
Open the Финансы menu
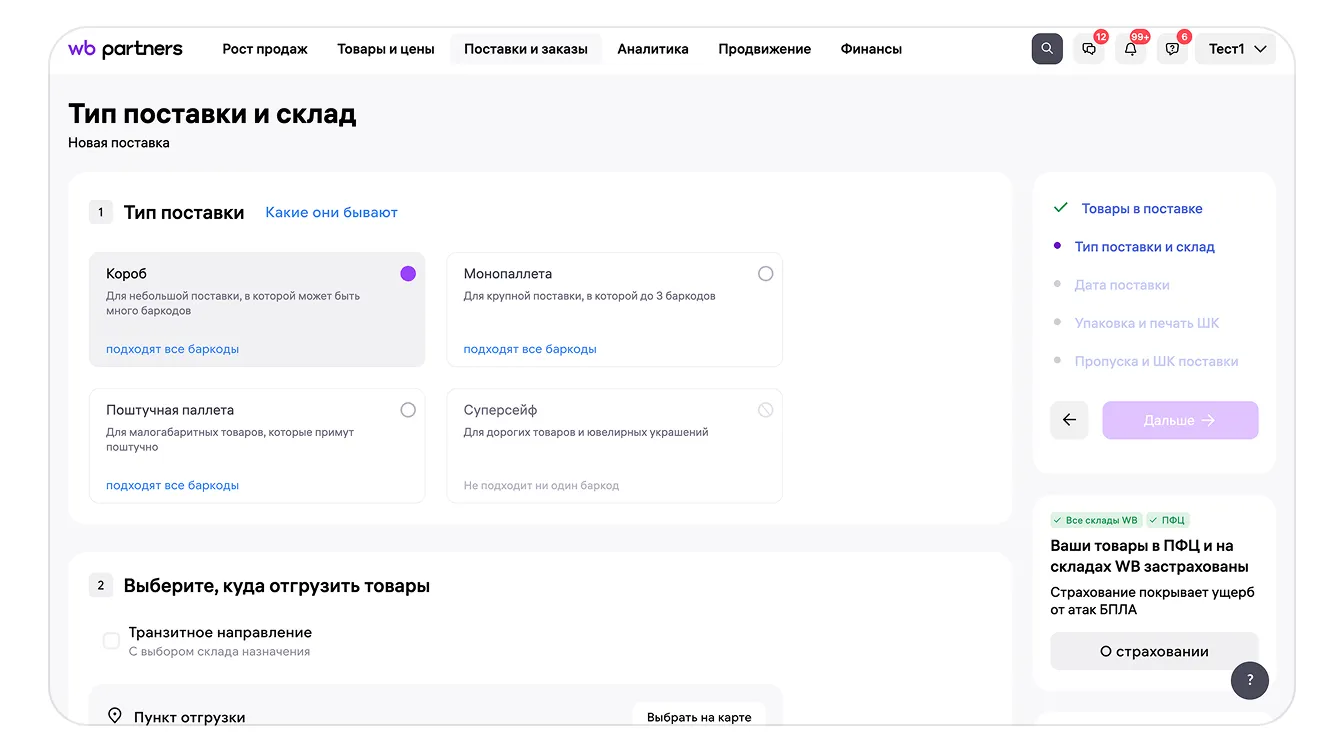(871, 49)
